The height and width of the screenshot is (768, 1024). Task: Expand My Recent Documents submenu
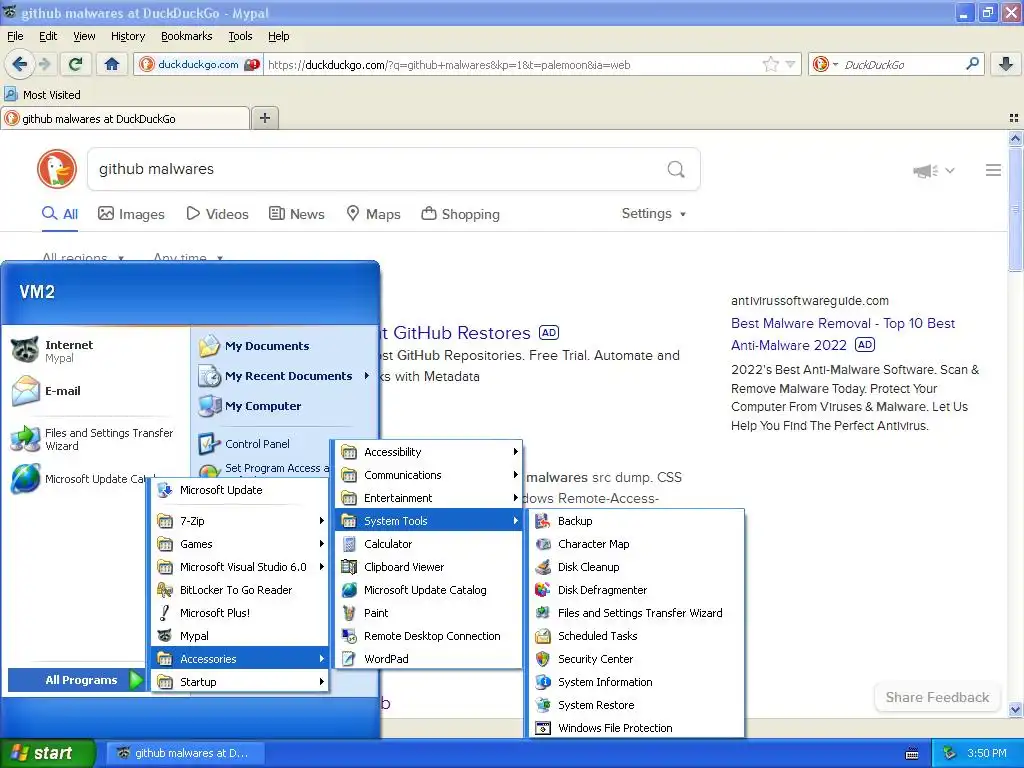tap(284, 376)
